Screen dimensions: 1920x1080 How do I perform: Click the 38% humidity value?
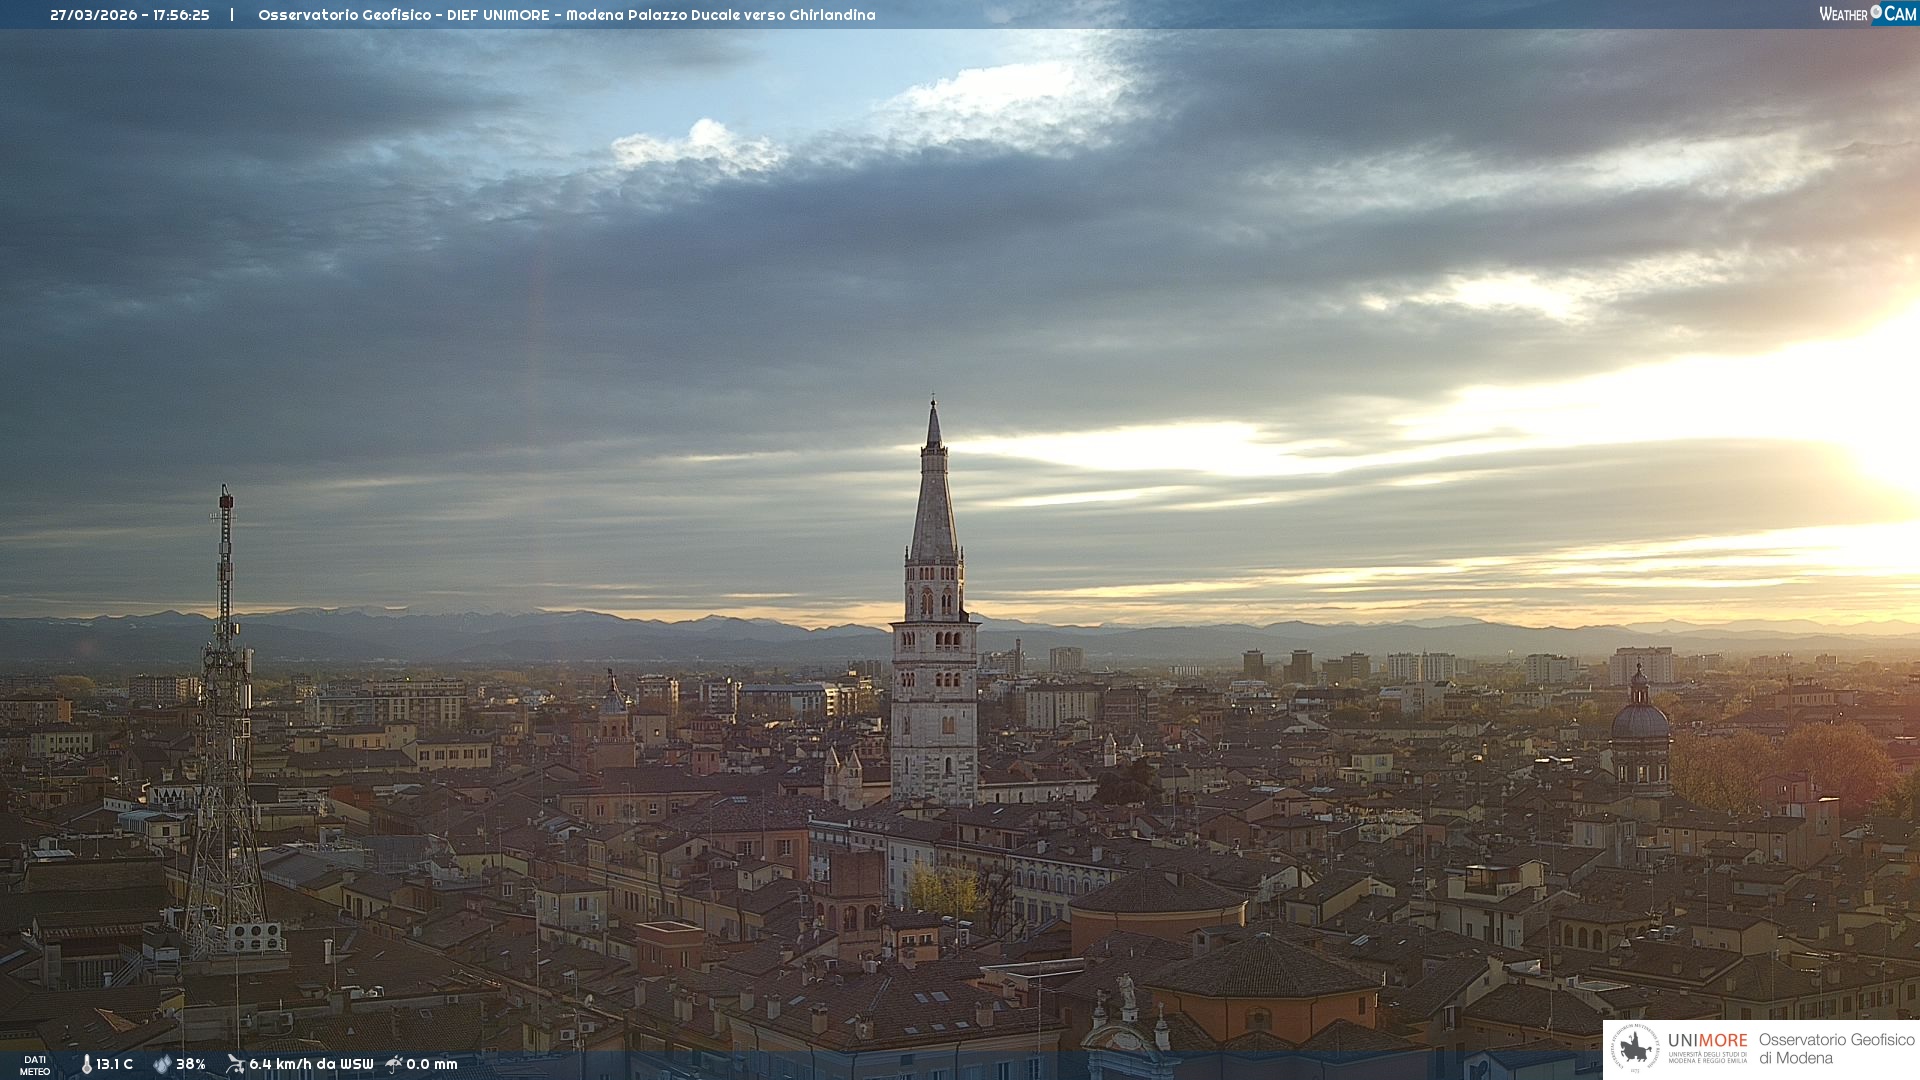[191, 1064]
